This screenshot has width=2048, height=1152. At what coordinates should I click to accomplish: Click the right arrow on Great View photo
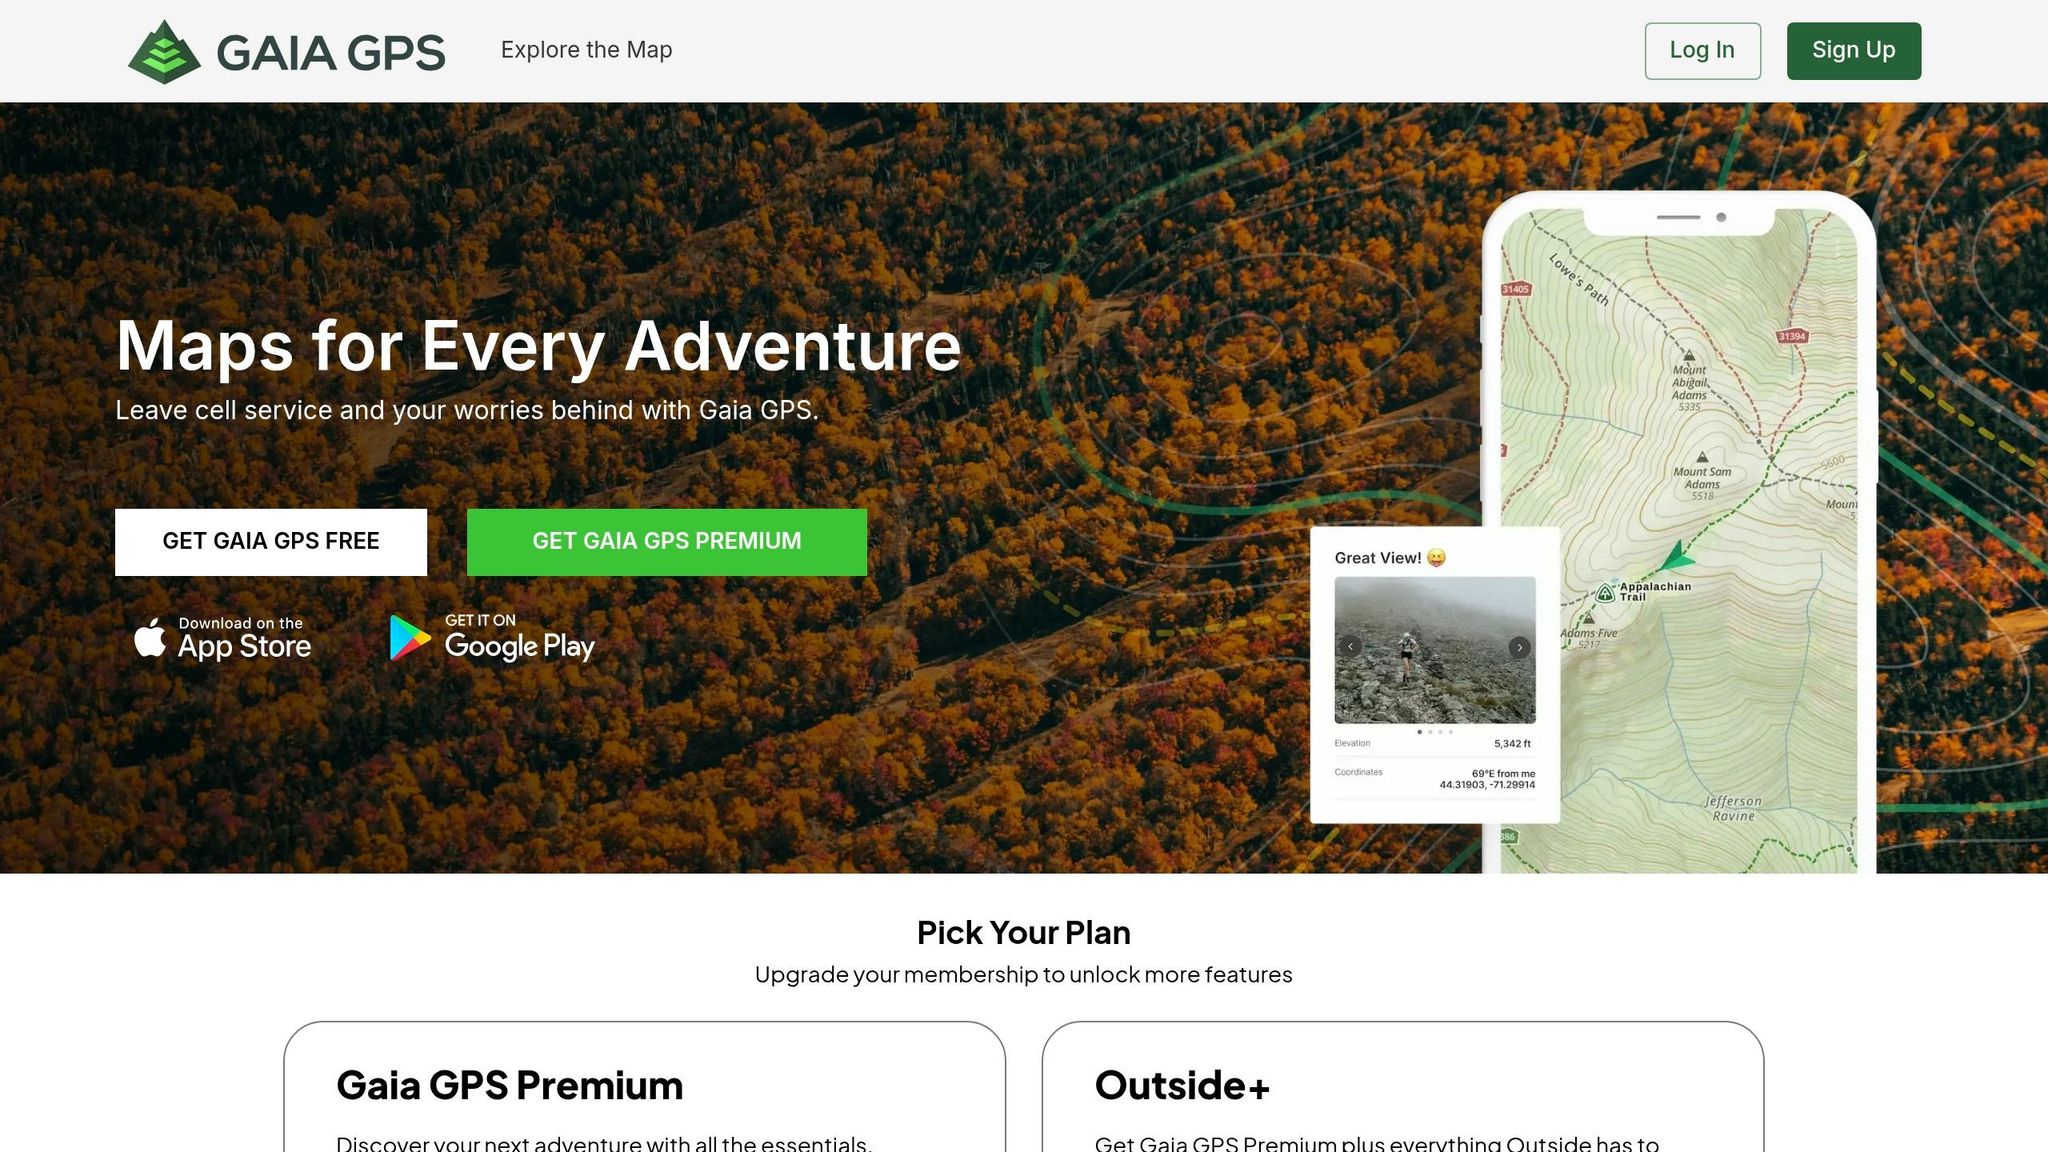(1519, 647)
